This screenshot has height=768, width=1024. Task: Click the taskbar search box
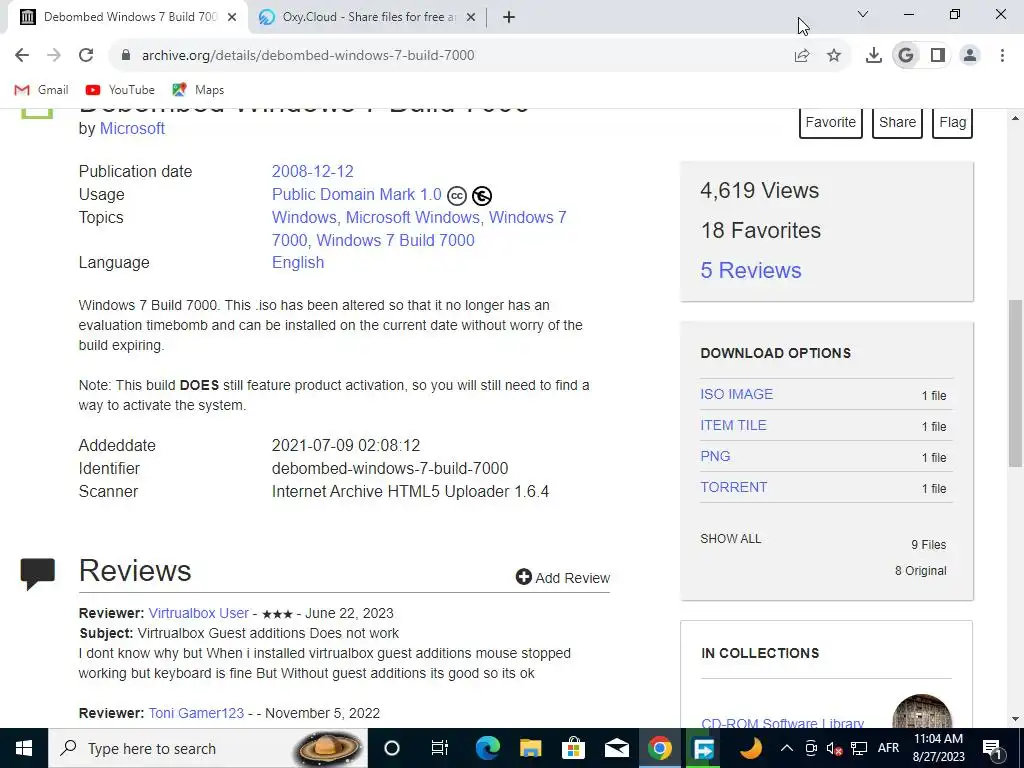coord(208,748)
